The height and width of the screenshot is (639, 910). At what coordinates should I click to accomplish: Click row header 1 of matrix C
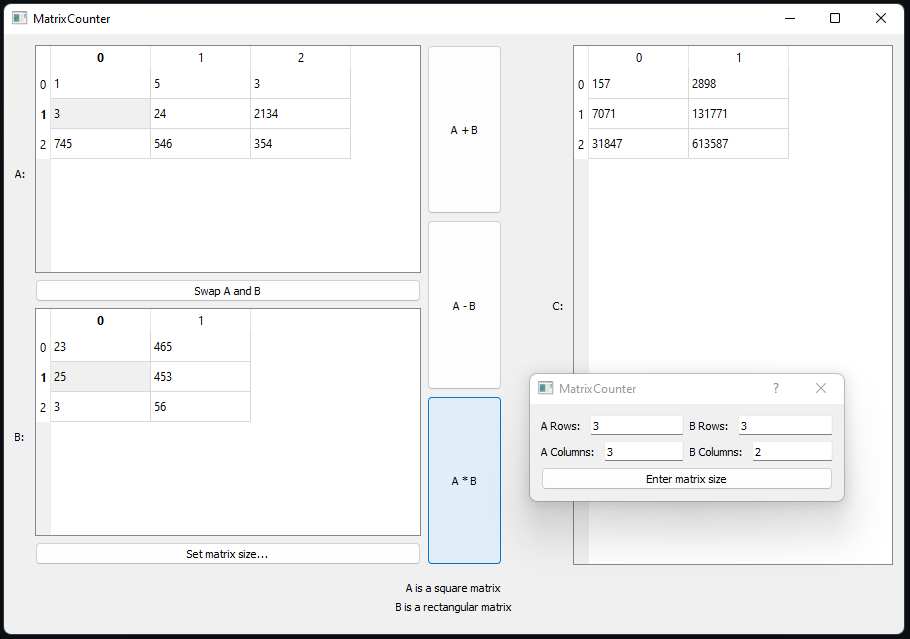click(x=581, y=114)
